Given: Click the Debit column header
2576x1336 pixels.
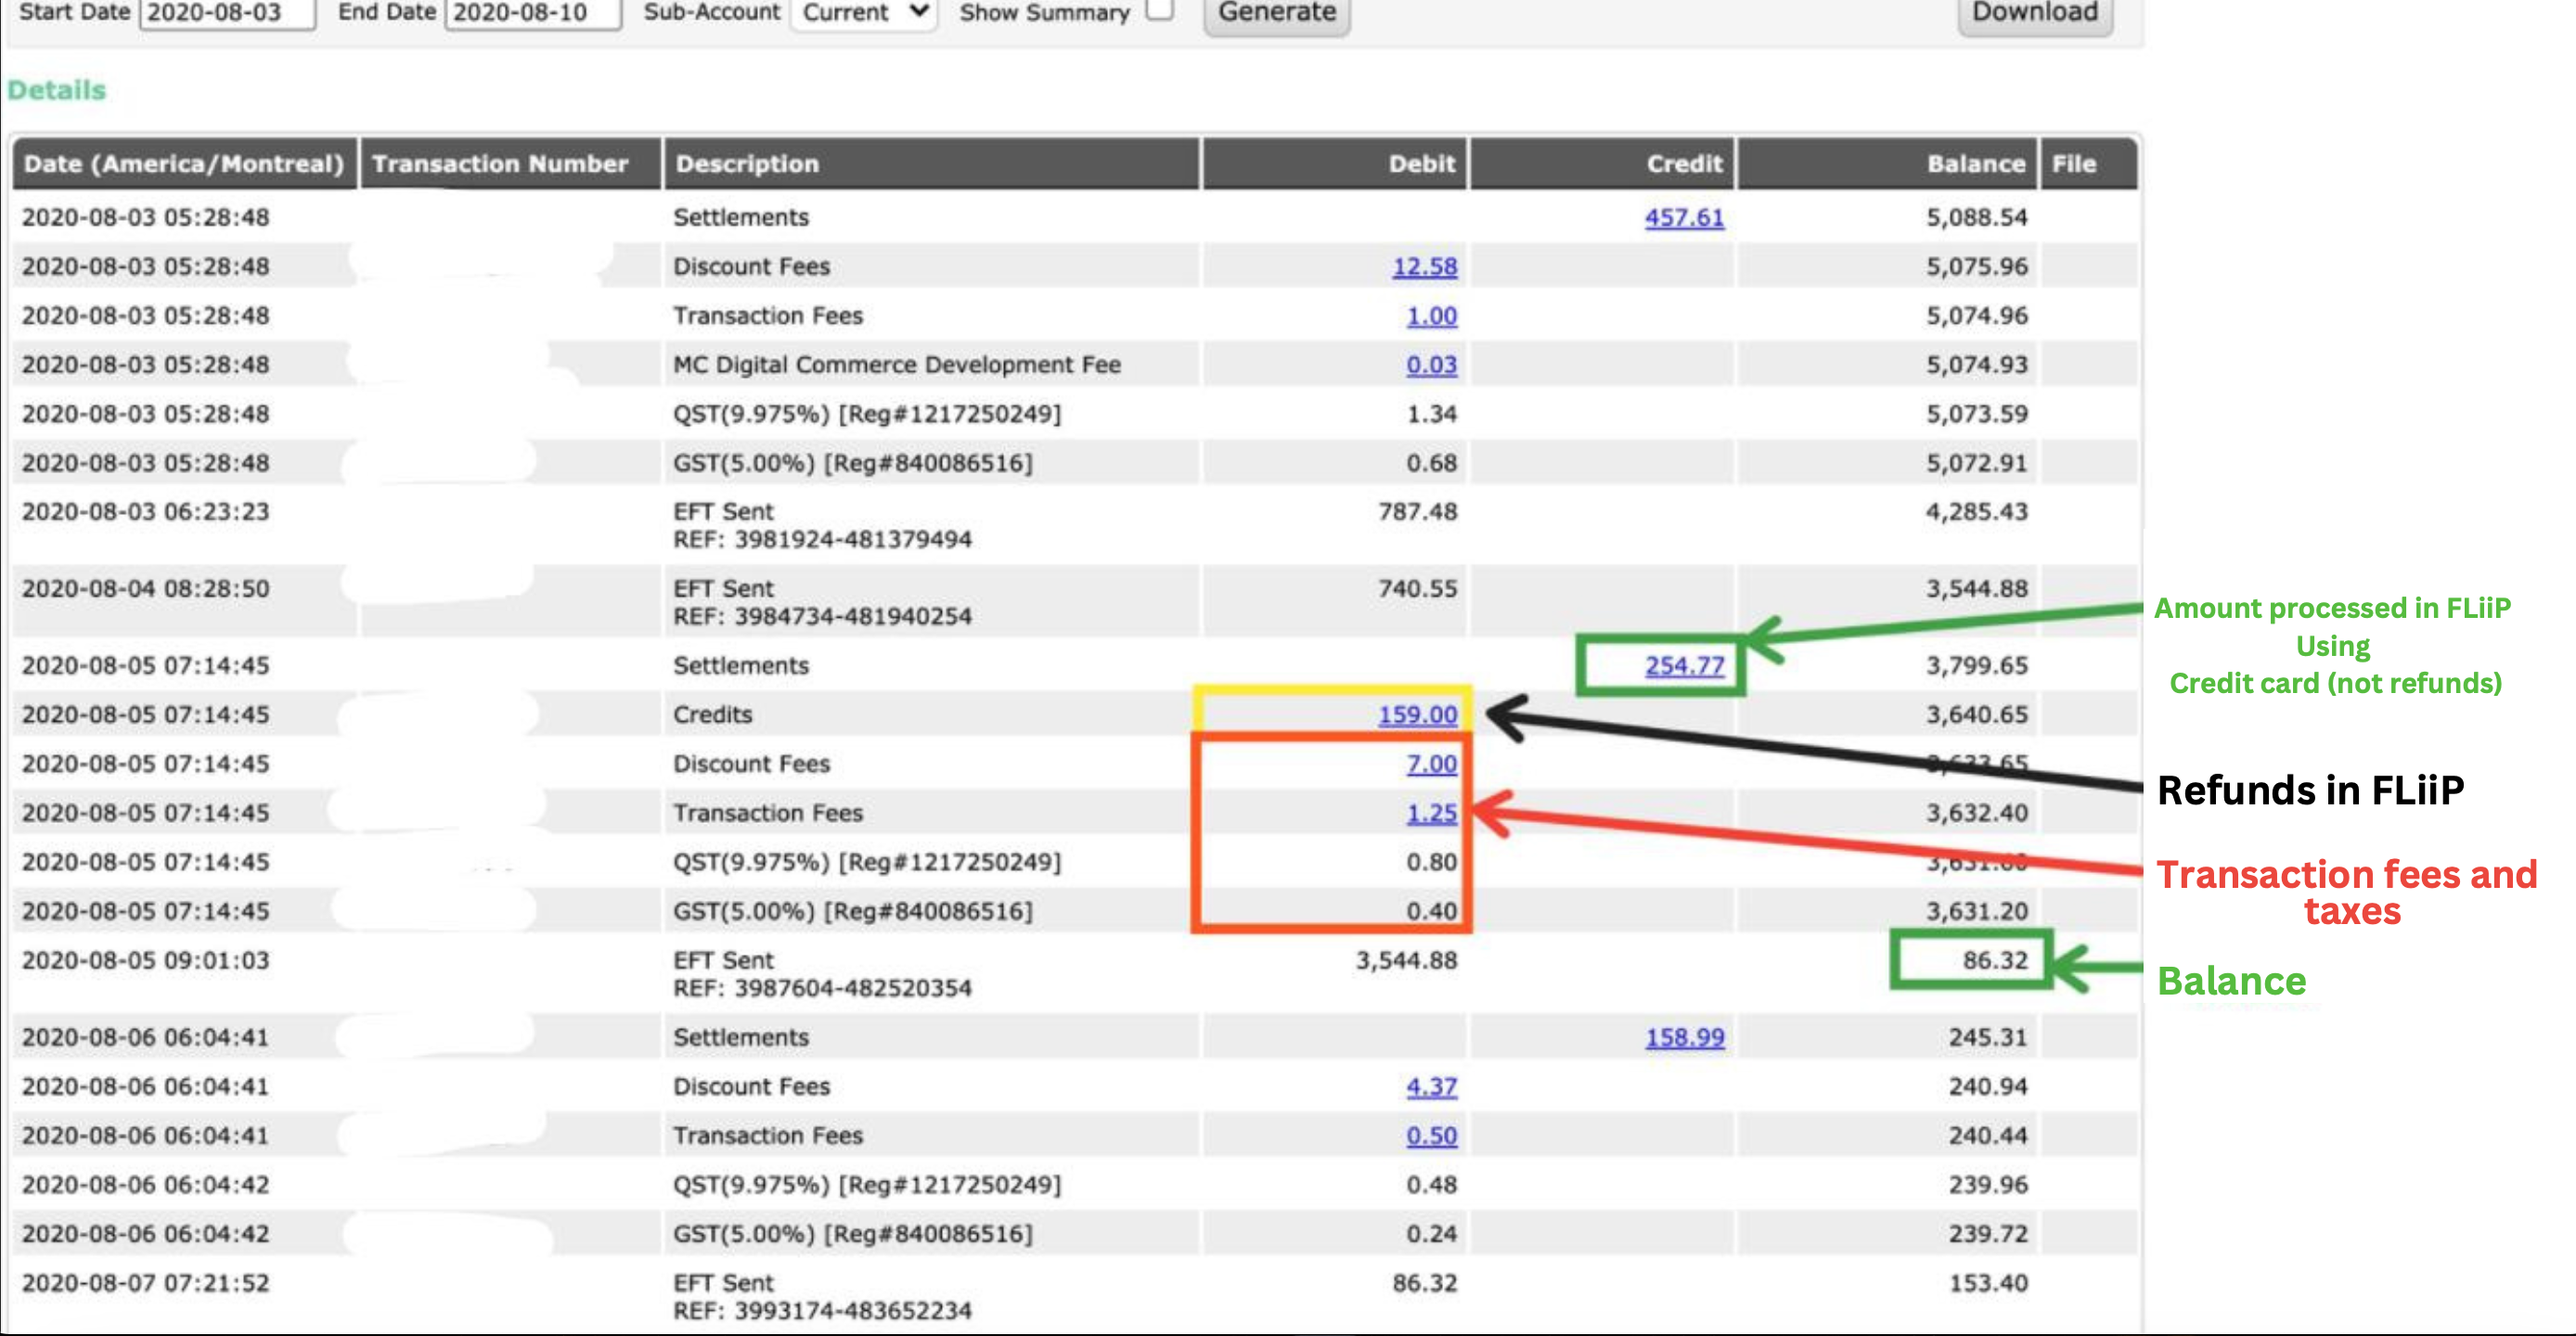Looking at the screenshot, I should pyautogui.click(x=1334, y=164).
